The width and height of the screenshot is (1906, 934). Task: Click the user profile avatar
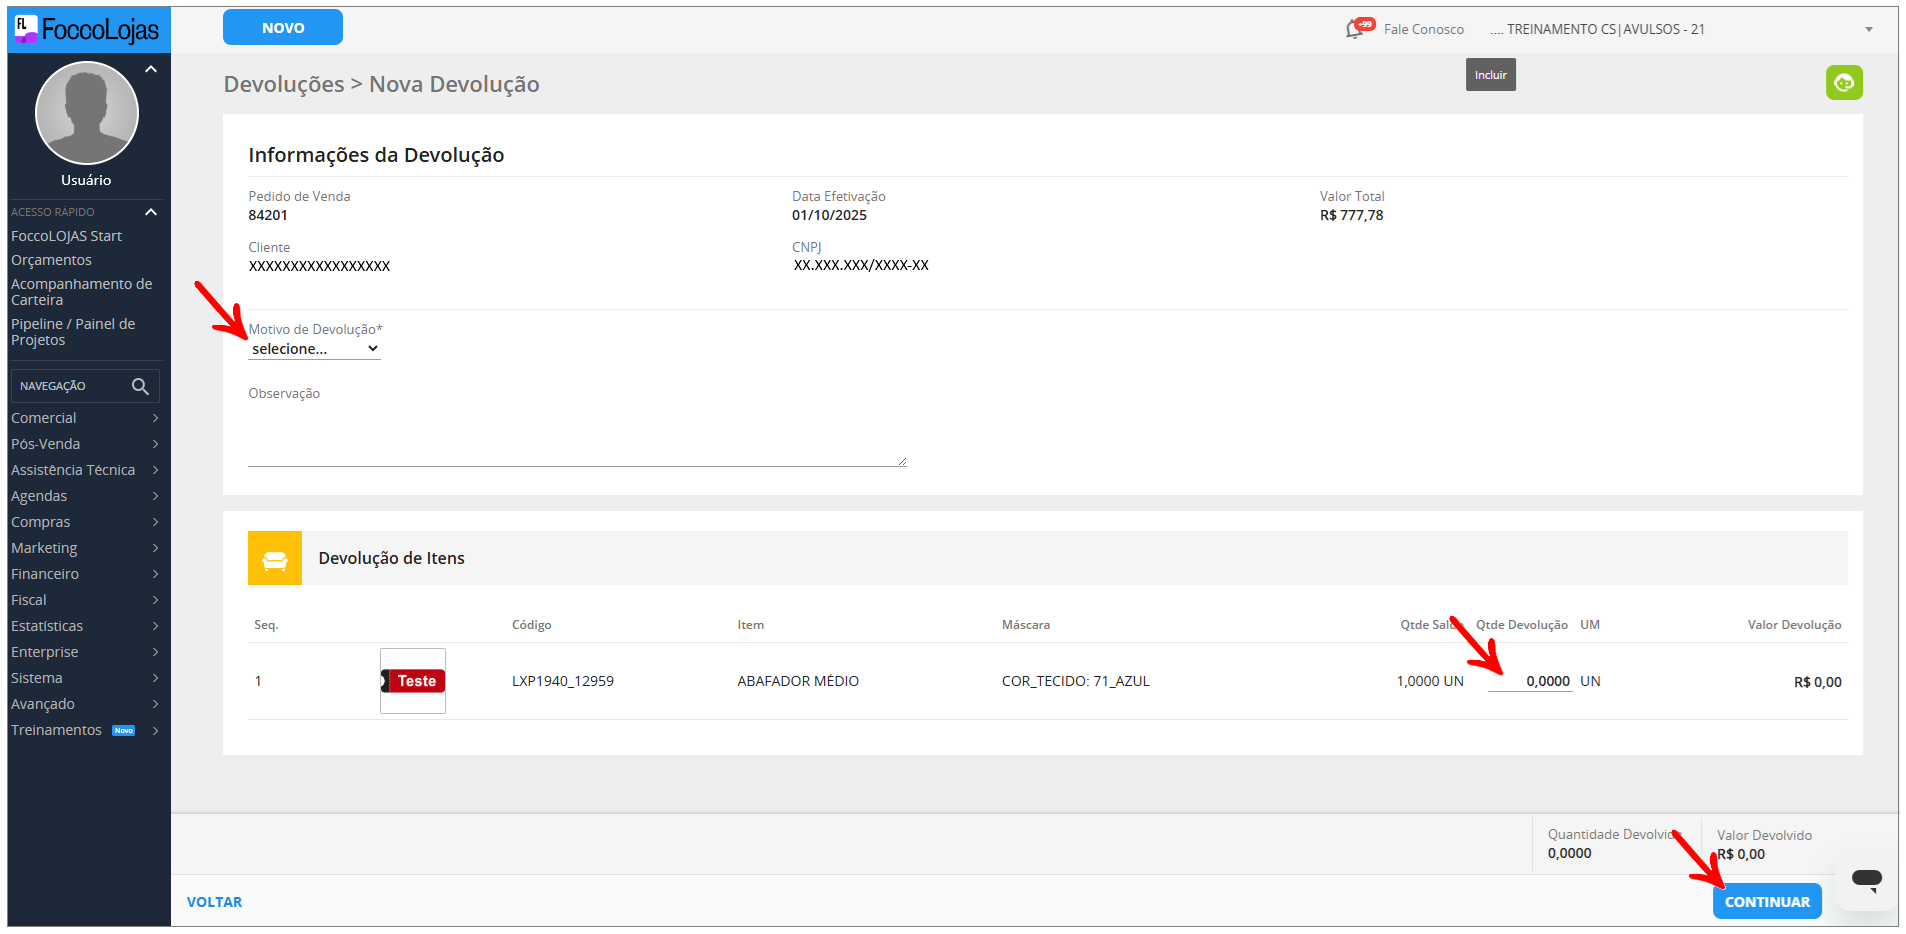pyautogui.click(x=87, y=113)
